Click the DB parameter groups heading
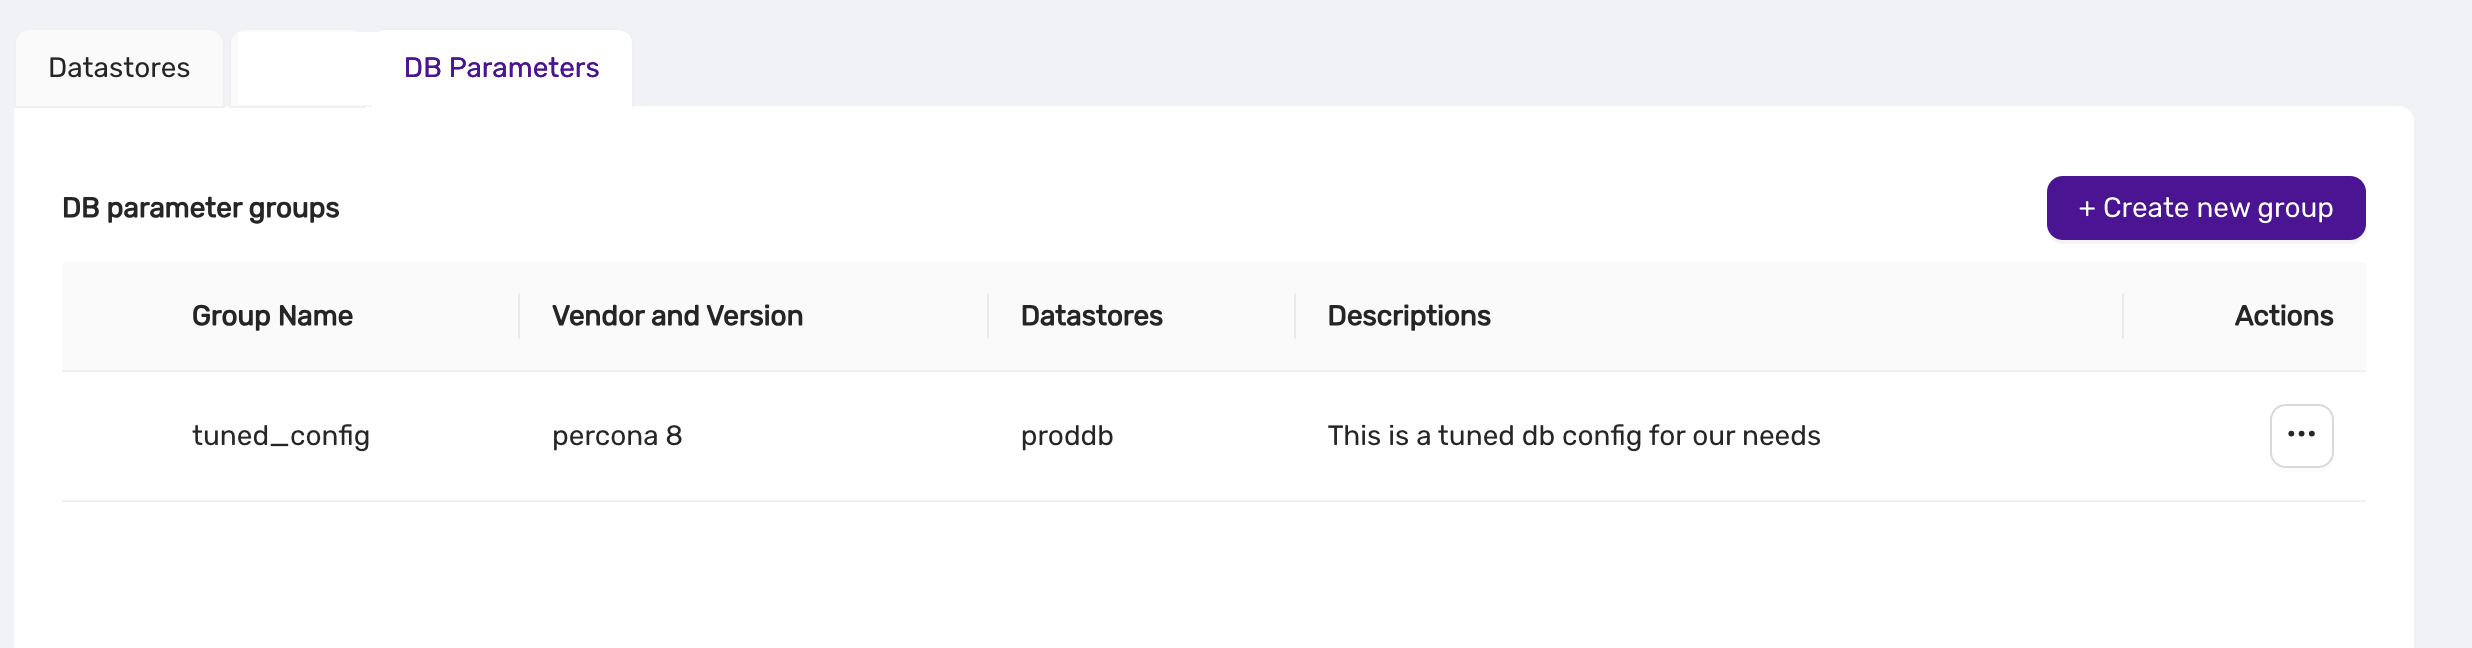Viewport: 2472px width, 648px height. (x=200, y=208)
